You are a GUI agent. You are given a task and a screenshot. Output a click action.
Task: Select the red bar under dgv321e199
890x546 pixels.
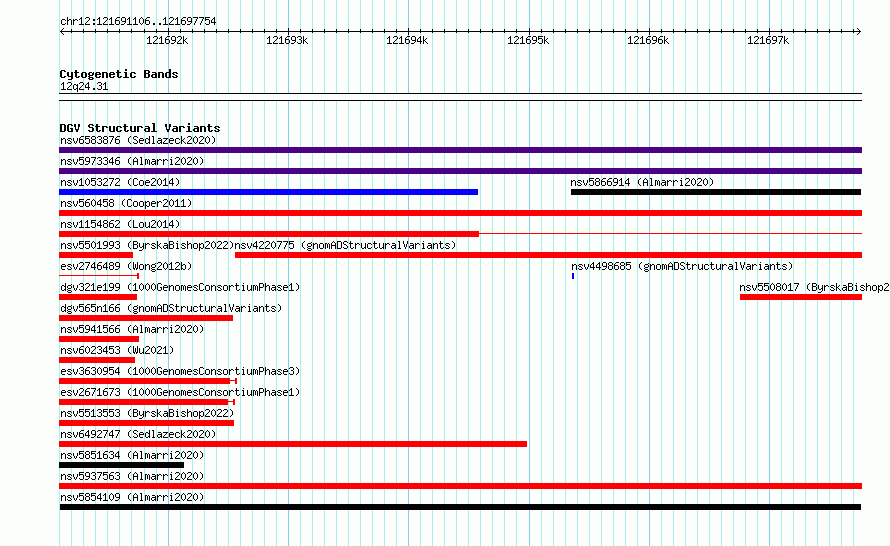click(x=98, y=297)
